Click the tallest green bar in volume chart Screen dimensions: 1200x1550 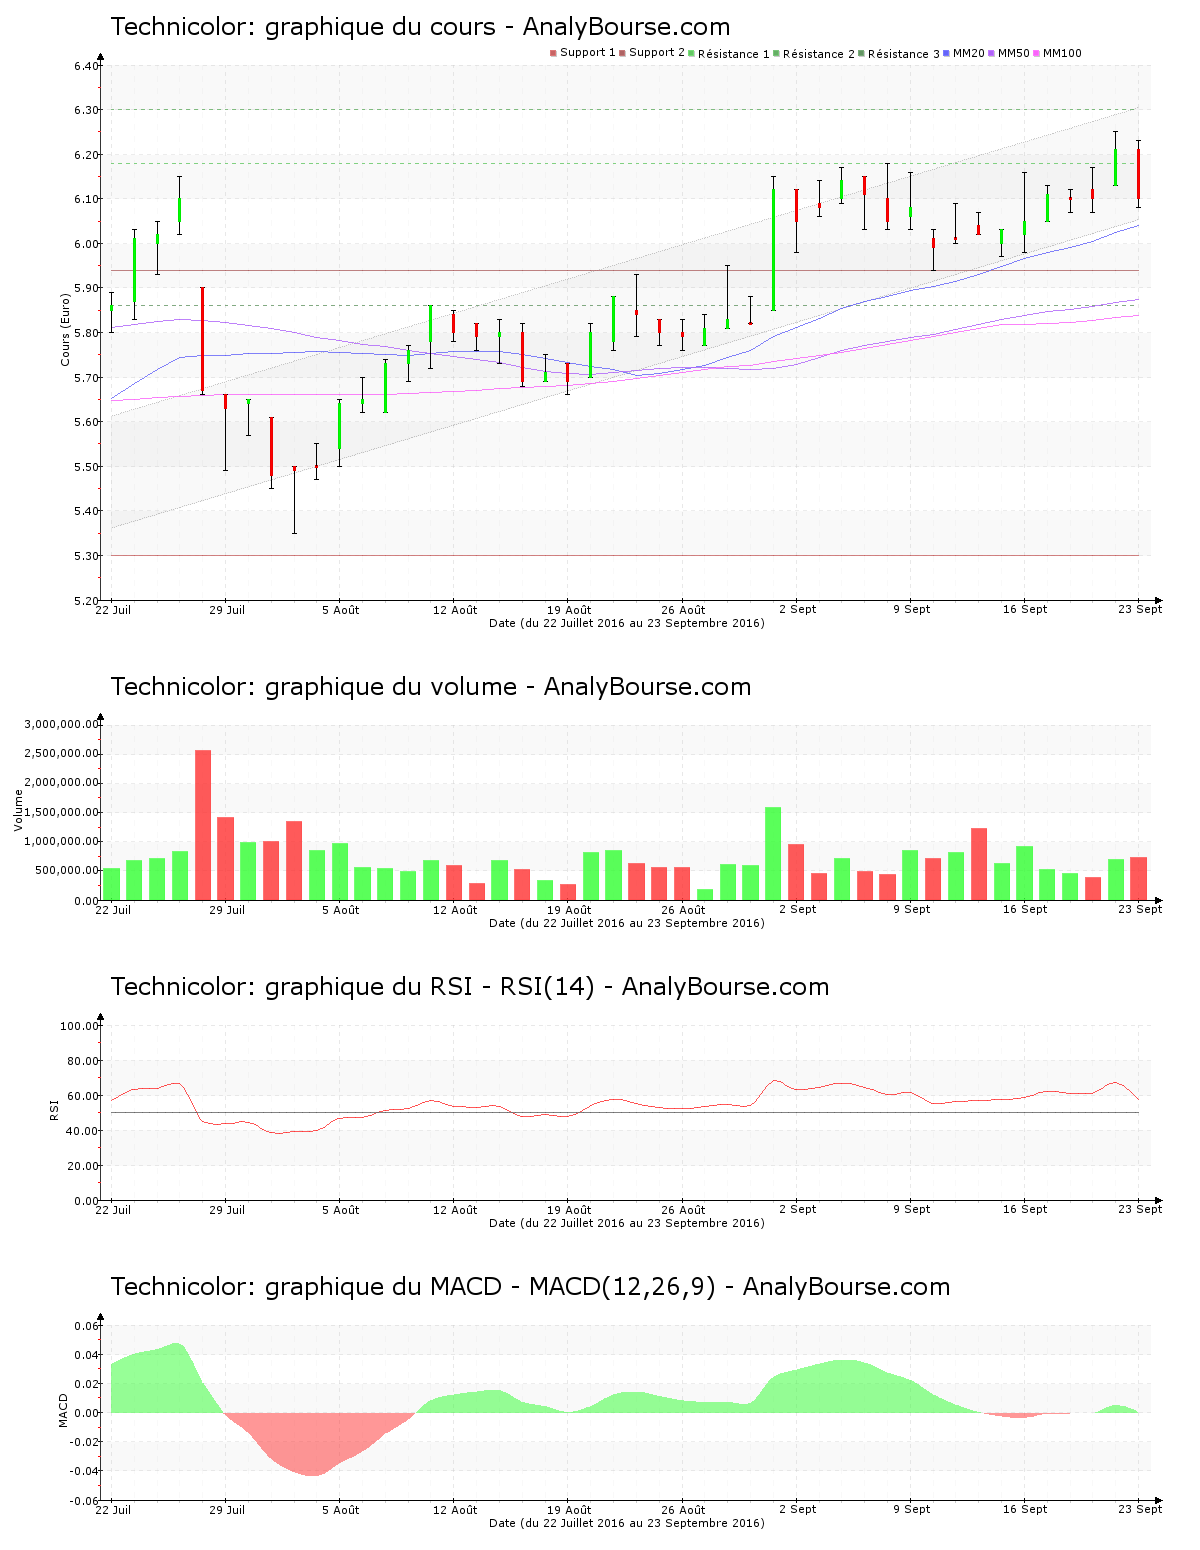pos(773,854)
